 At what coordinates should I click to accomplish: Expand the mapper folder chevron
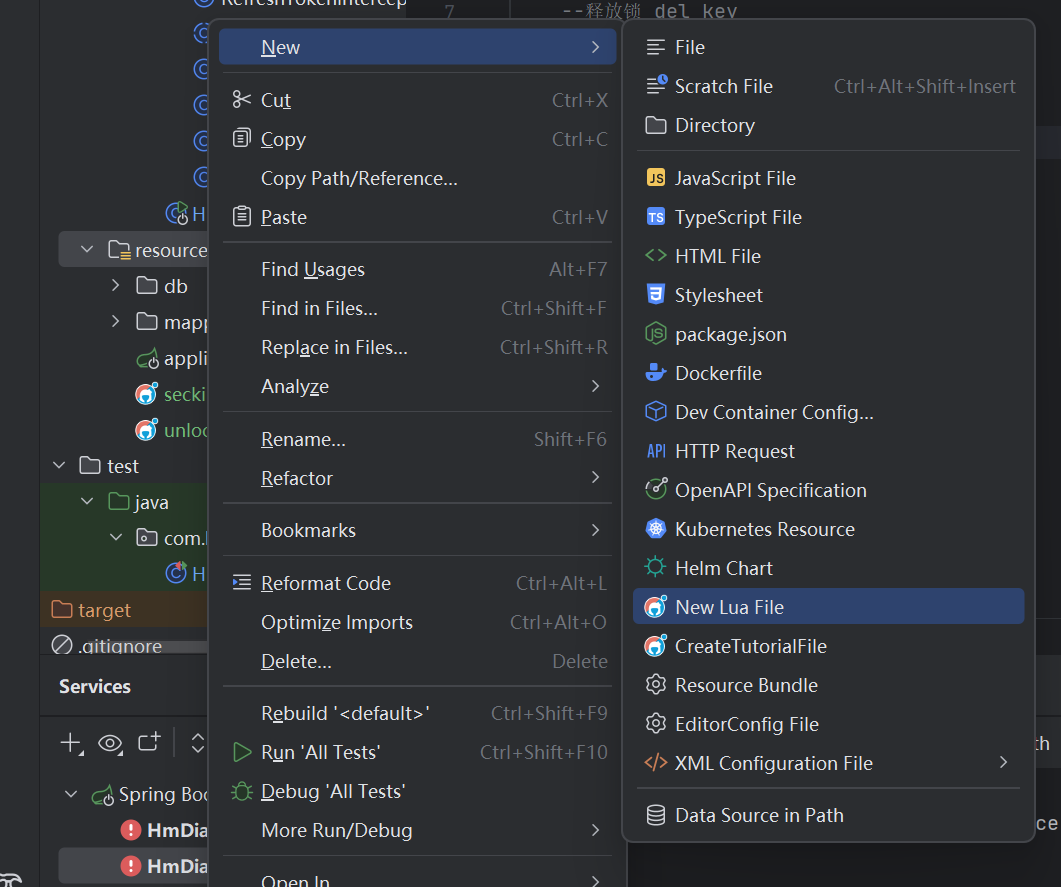click(x=115, y=321)
